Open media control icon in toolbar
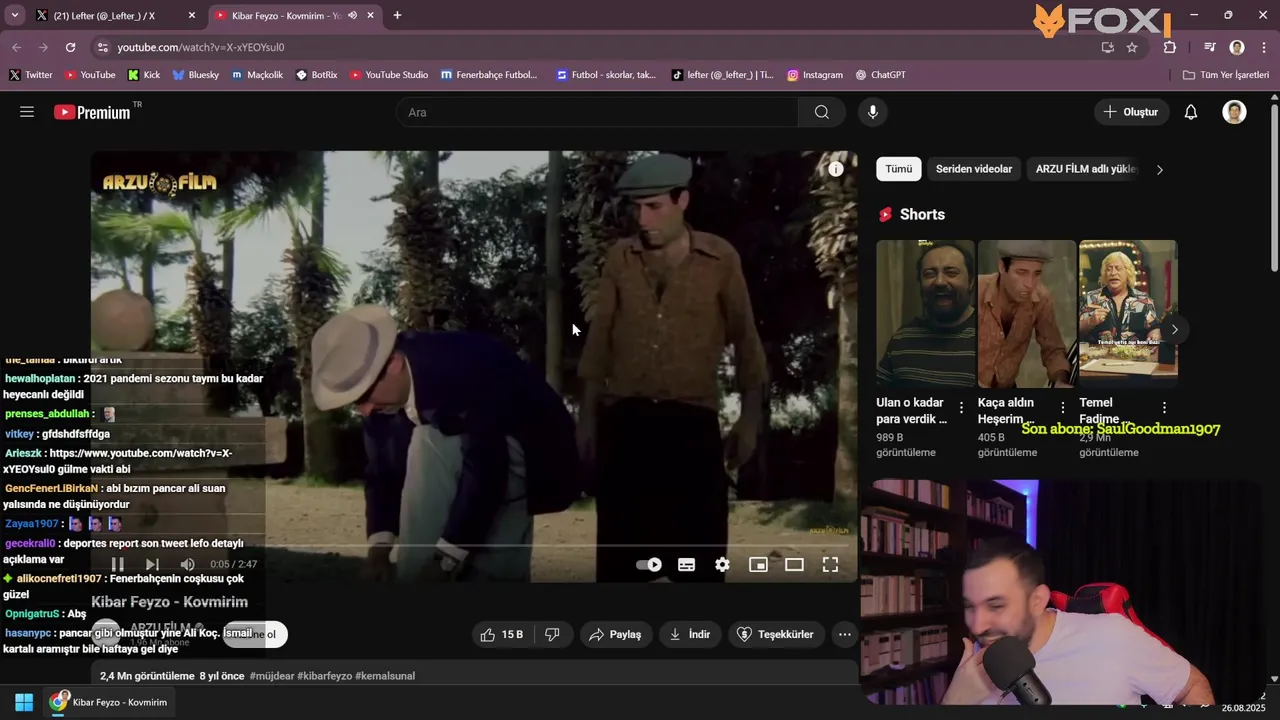This screenshot has height=720, width=1280. pyautogui.click(x=1209, y=47)
